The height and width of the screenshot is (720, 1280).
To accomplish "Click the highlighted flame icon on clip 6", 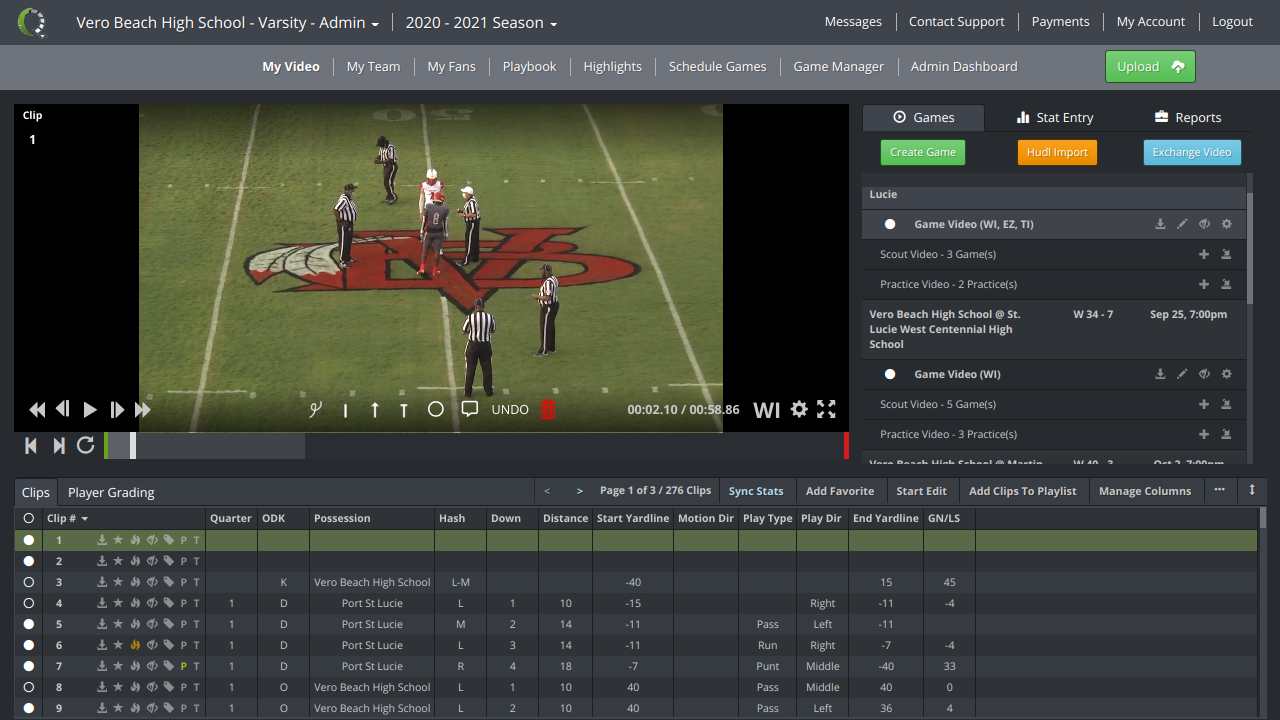I will pos(135,645).
